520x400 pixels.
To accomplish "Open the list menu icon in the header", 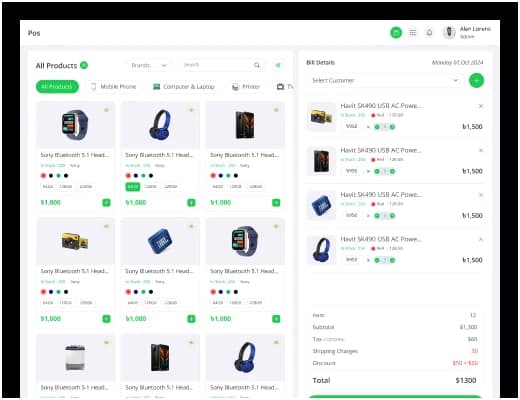I will pyautogui.click(x=413, y=33).
